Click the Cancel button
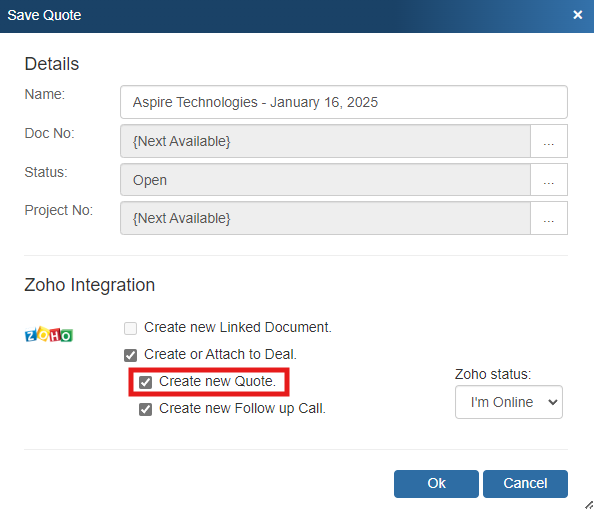The height and width of the screenshot is (510, 594). click(525, 483)
